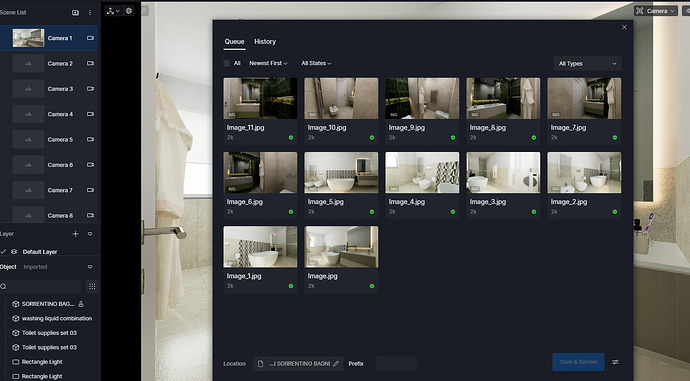Close the render queue dialog
690x381 pixels.
624,27
